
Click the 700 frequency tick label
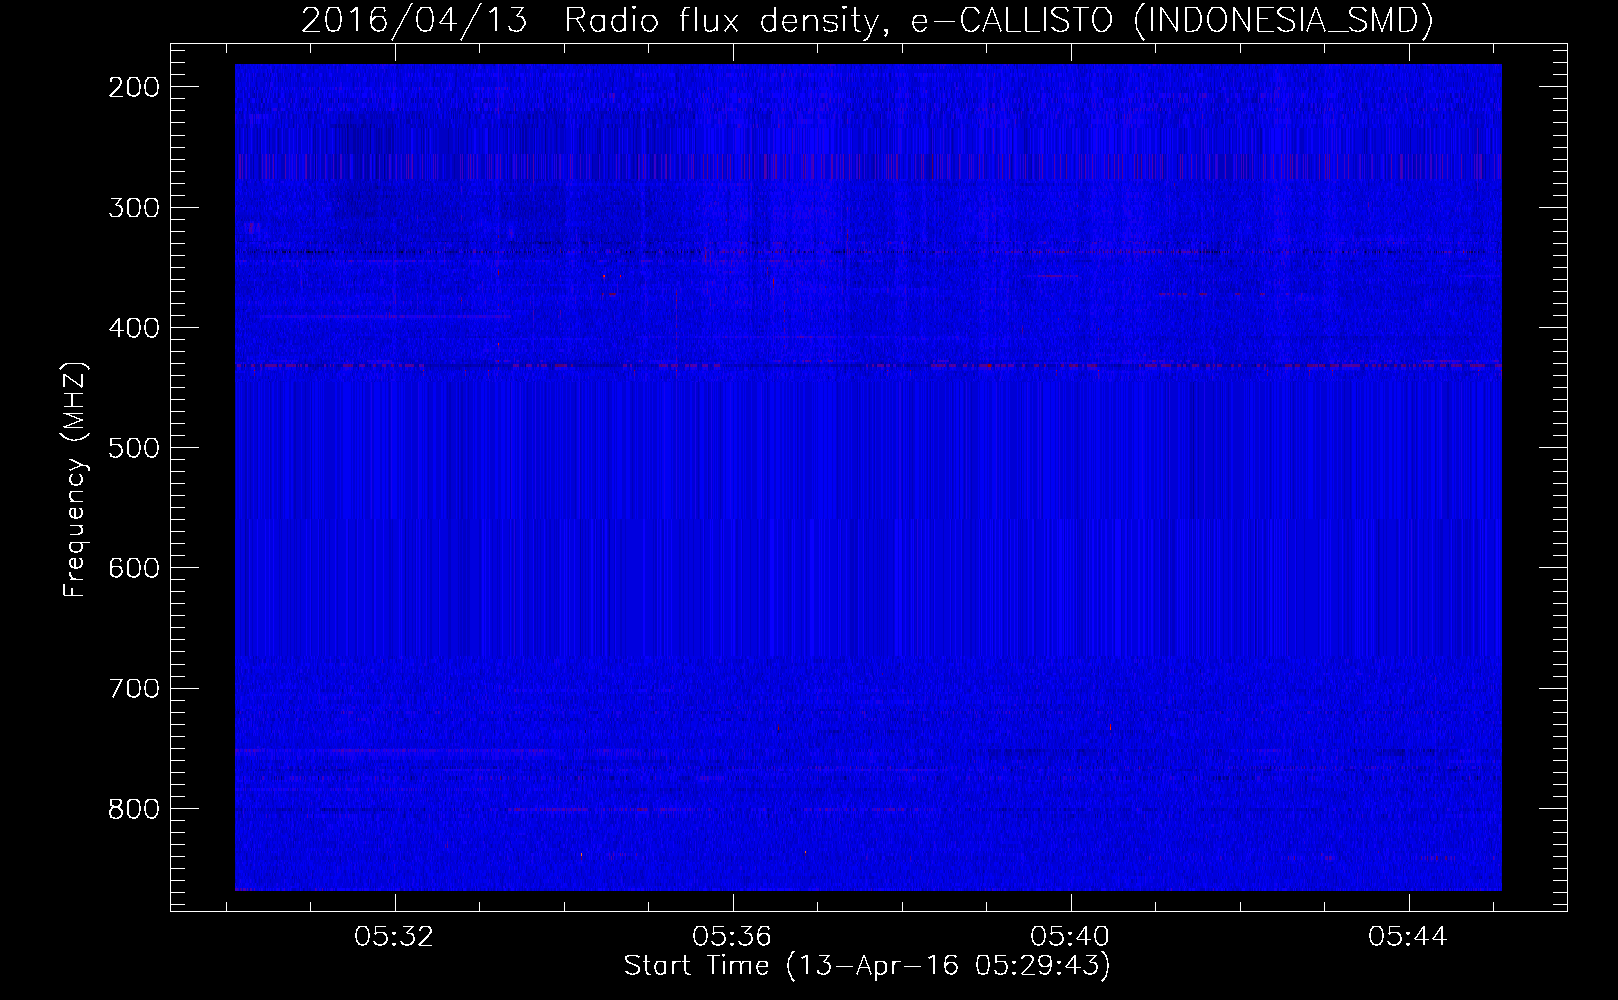pyautogui.click(x=134, y=688)
